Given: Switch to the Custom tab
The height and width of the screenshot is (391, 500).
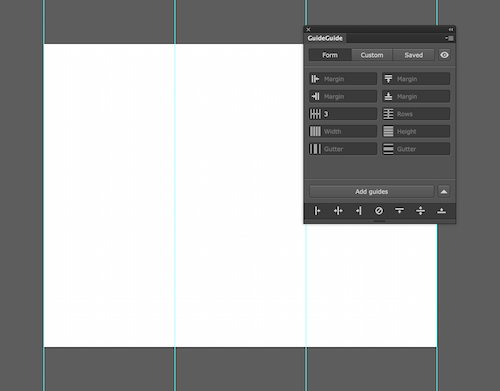Looking at the screenshot, I should pos(372,55).
